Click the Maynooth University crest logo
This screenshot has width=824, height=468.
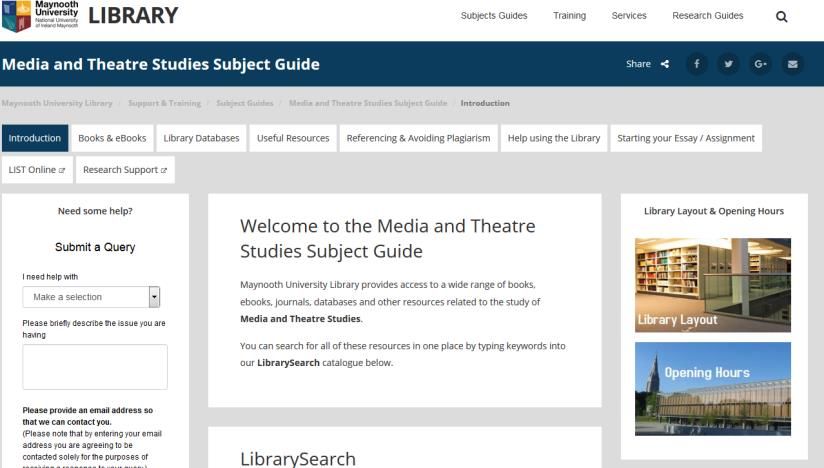[x=17, y=16]
